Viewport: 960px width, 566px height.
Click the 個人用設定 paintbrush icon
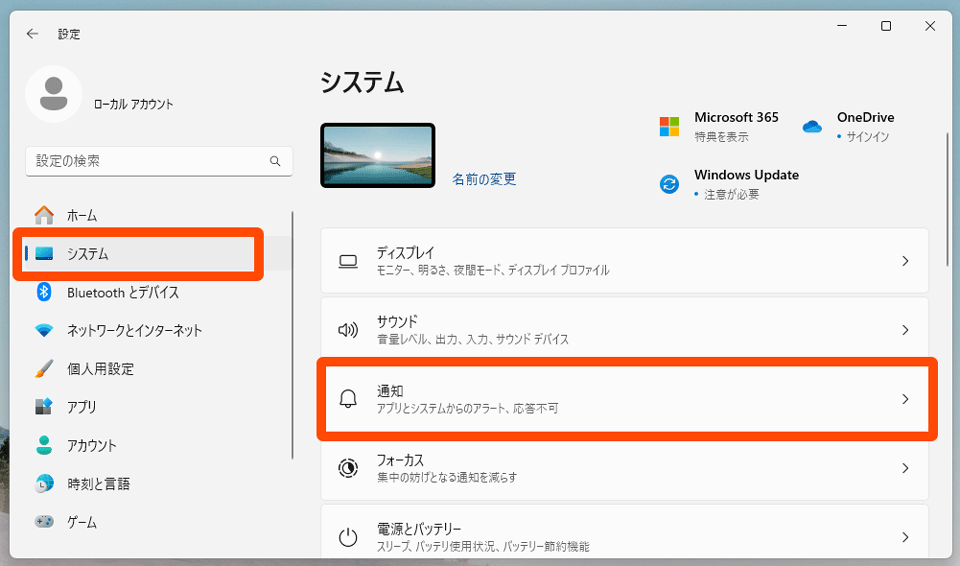tap(44, 369)
